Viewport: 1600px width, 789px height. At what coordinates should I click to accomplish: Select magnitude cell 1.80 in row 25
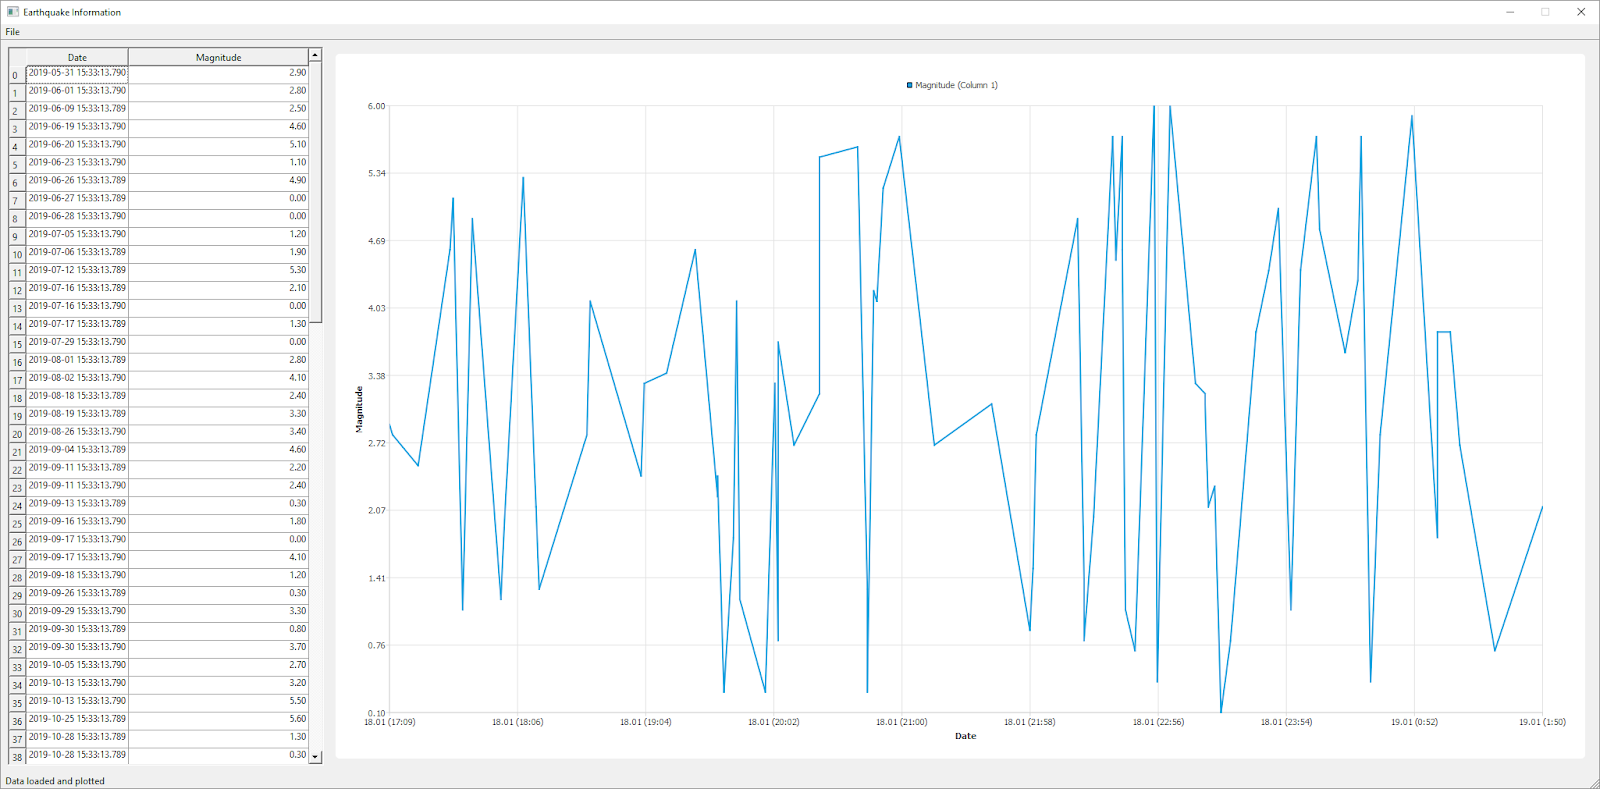click(218, 522)
